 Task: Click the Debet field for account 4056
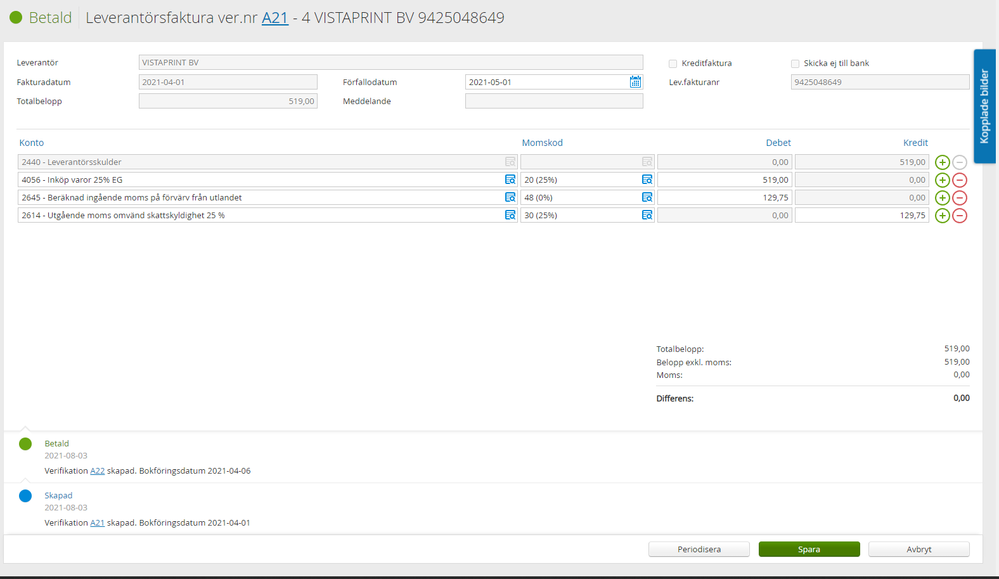tap(725, 180)
